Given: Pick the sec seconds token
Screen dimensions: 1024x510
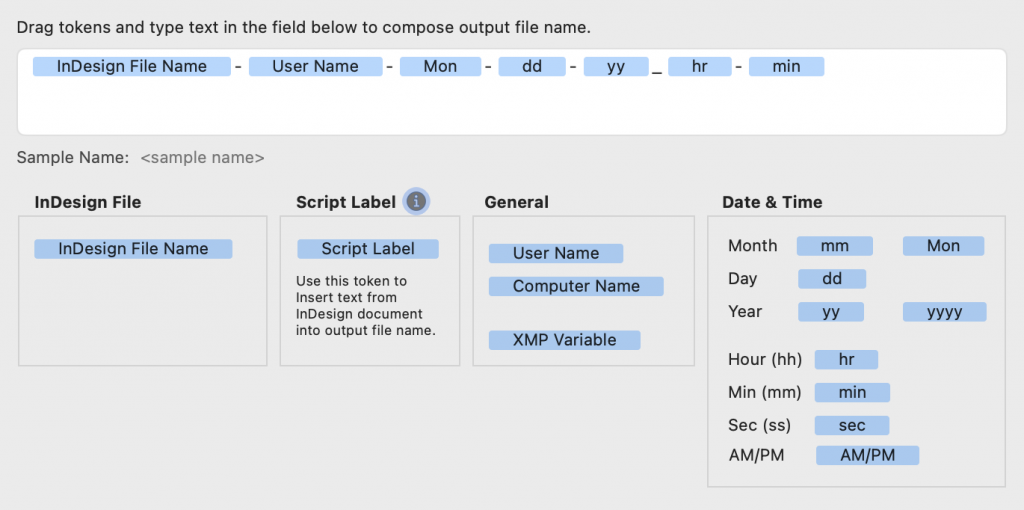Looking at the screenshot, I should (x=852, y=426).
